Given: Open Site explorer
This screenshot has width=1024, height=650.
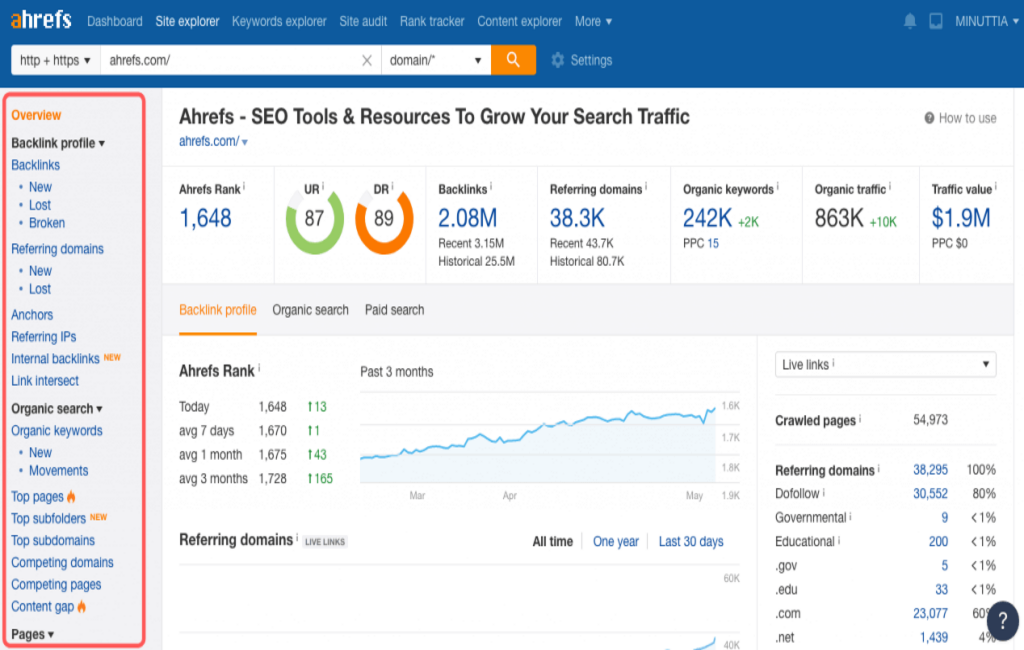Looking at the screenshot, I should tap(187, 22).
